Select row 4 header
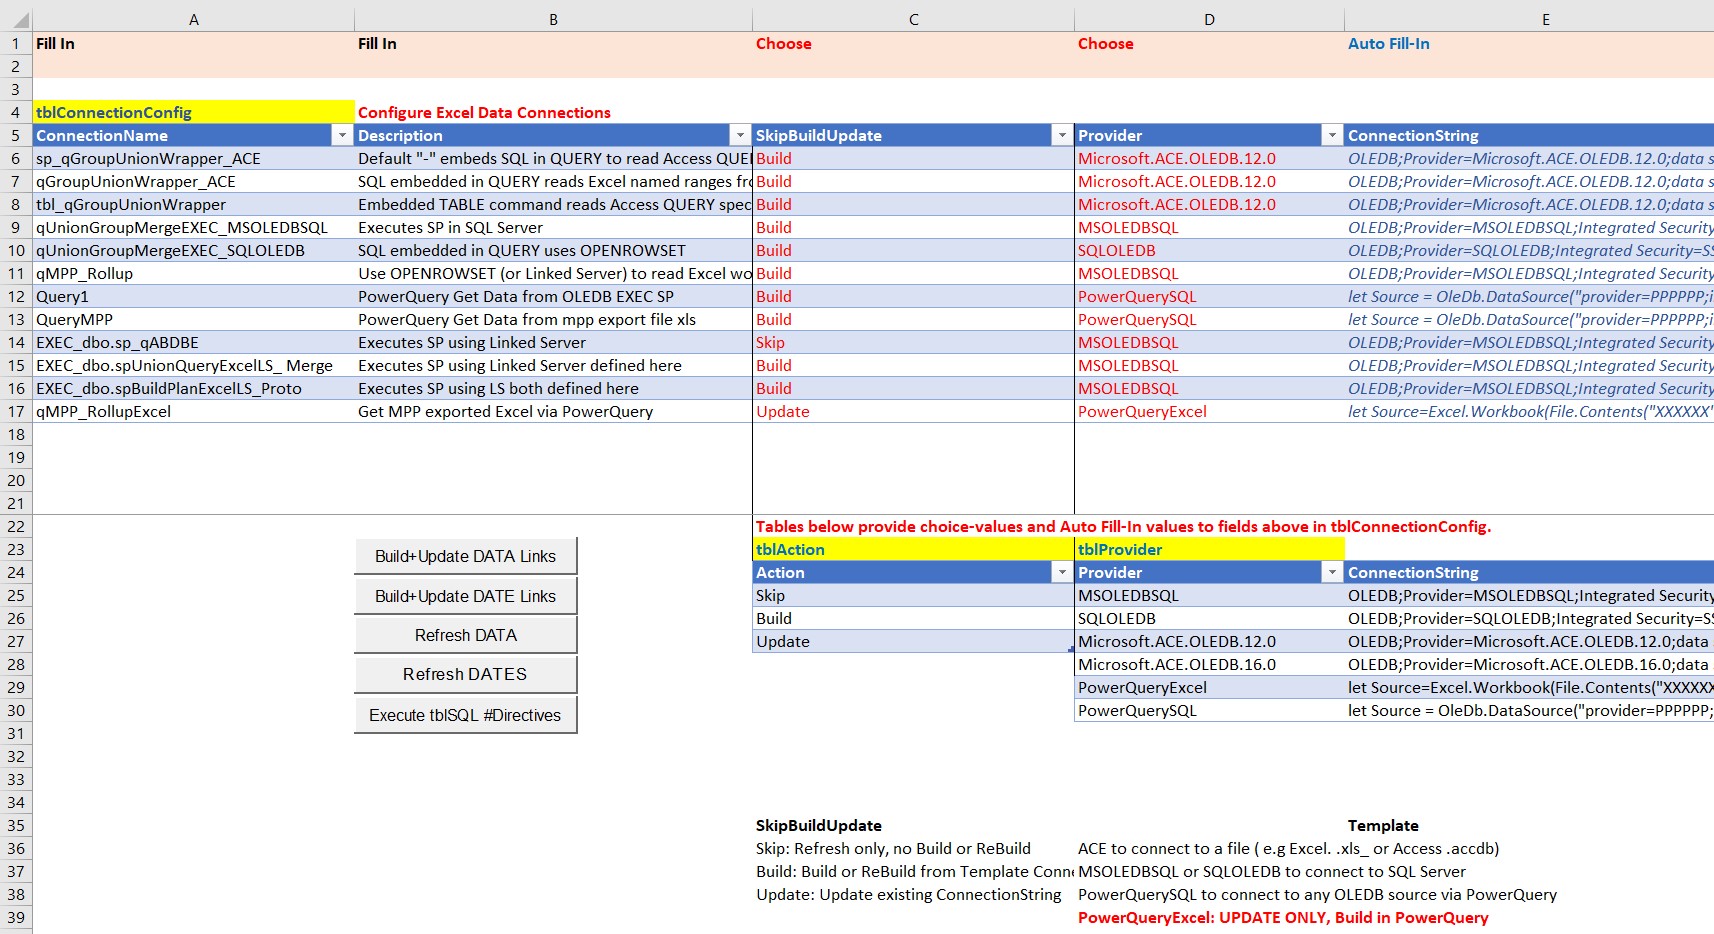The width and height of the screenshot is (1714, 934). click(16, 112)
